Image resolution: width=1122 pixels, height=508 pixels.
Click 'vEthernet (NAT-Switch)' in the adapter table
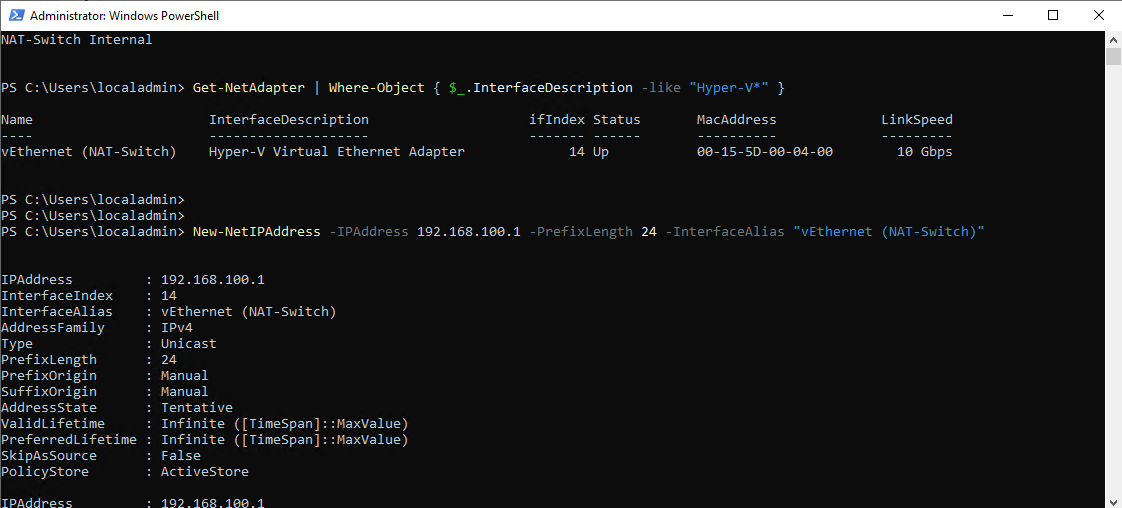point(89,152)
